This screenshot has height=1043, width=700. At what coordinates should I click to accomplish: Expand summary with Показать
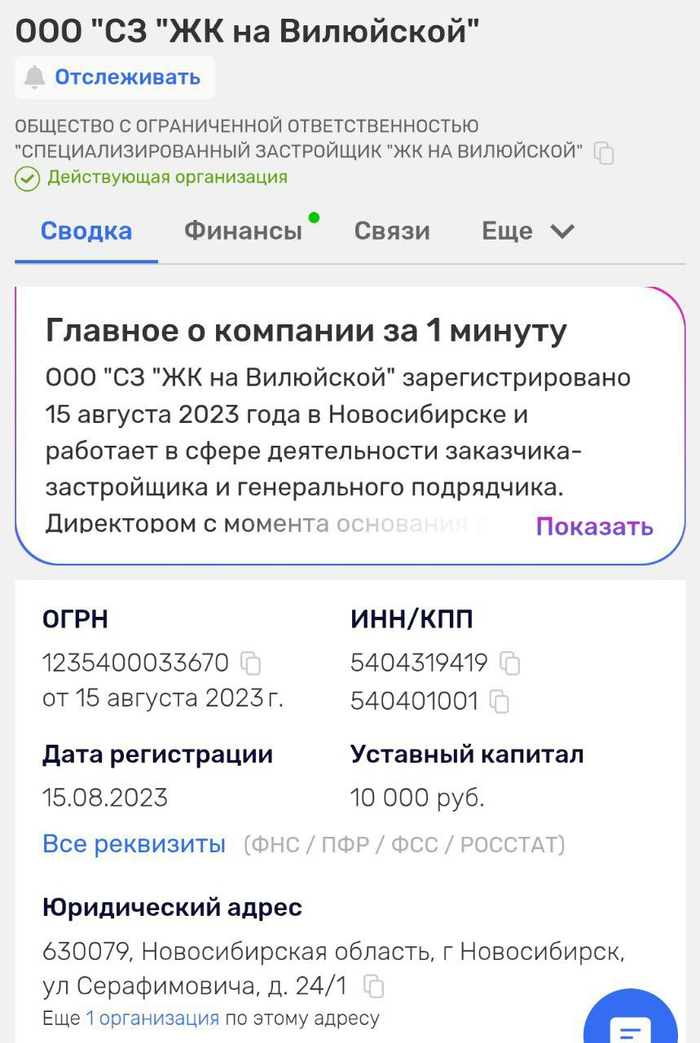click(594, 526)
